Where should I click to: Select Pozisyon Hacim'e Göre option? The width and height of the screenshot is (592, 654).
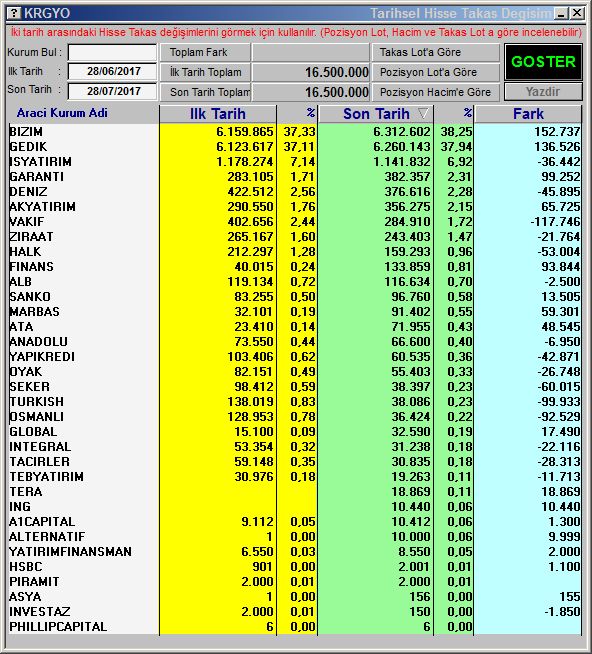(436, 92)
